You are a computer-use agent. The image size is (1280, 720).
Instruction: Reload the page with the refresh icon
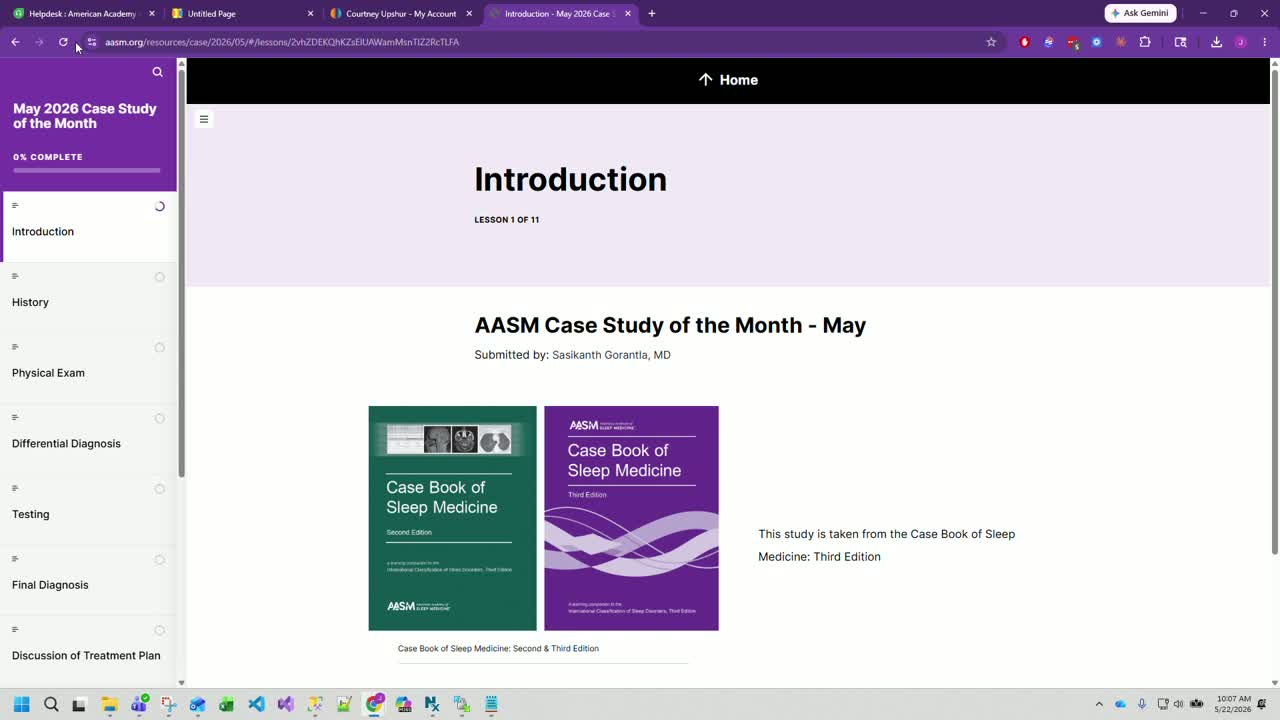click(x=63, y=42)
